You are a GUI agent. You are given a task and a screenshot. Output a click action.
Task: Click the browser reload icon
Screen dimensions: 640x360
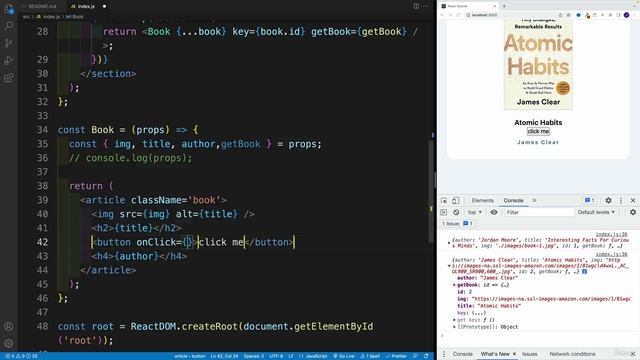pyautogui.click(x=458, y=15)
